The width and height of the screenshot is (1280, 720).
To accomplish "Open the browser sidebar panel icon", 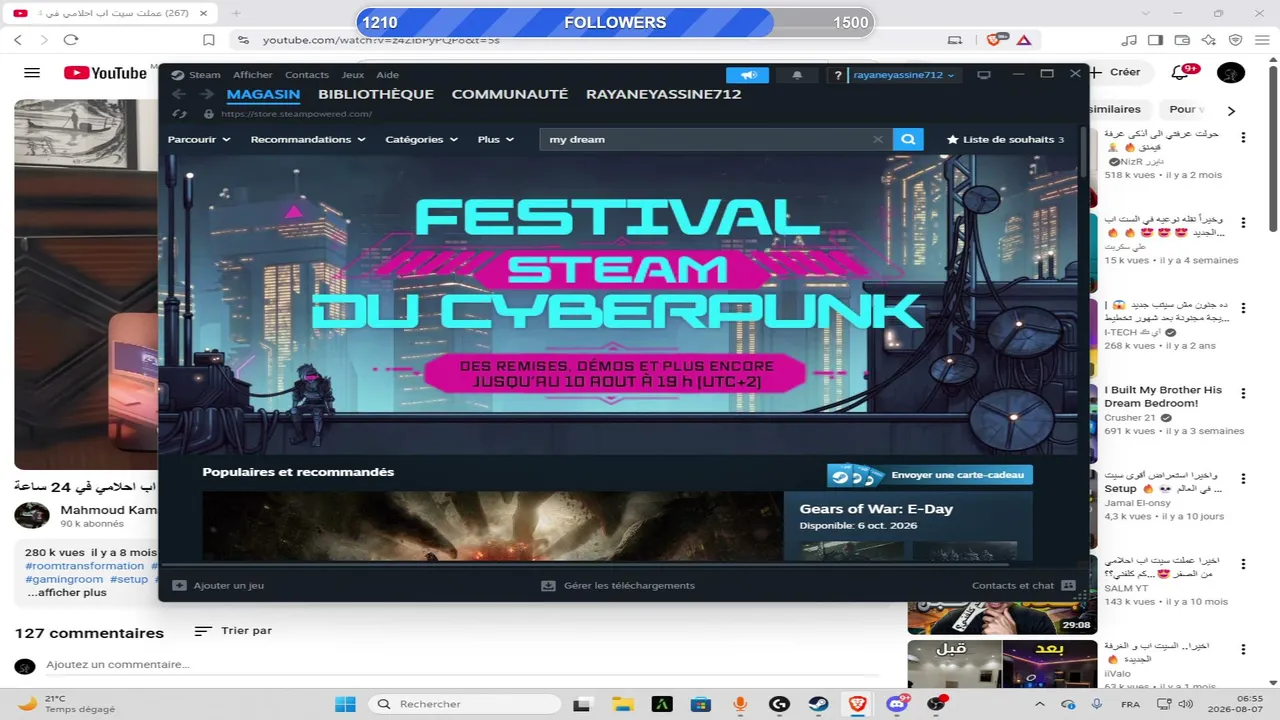I will point(1155,40).
